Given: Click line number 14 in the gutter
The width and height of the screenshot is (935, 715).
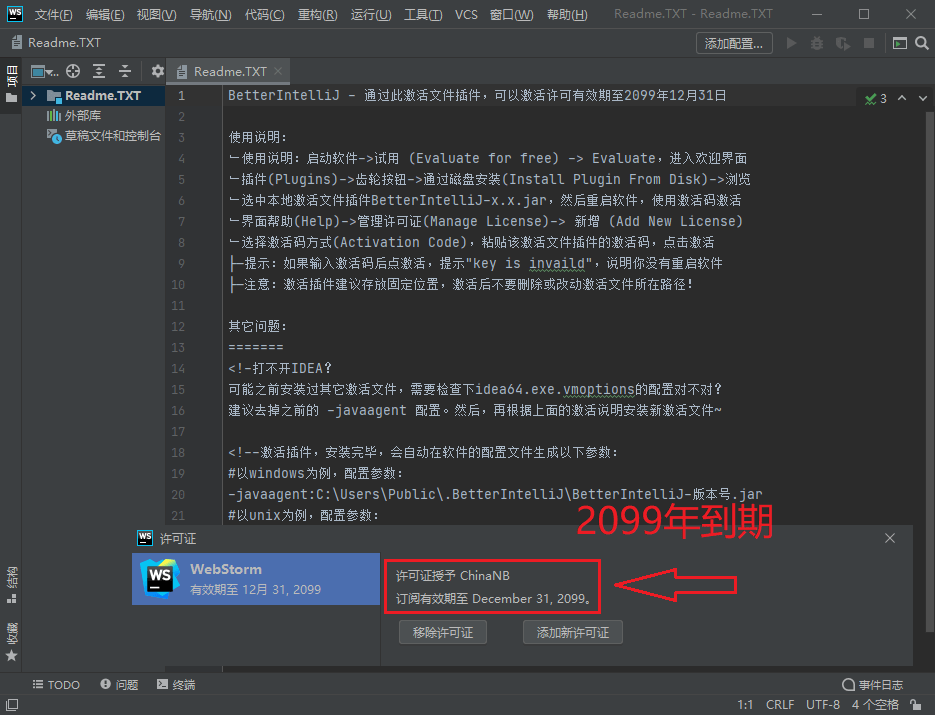Looking at the screenshot, I should (178, 369).
